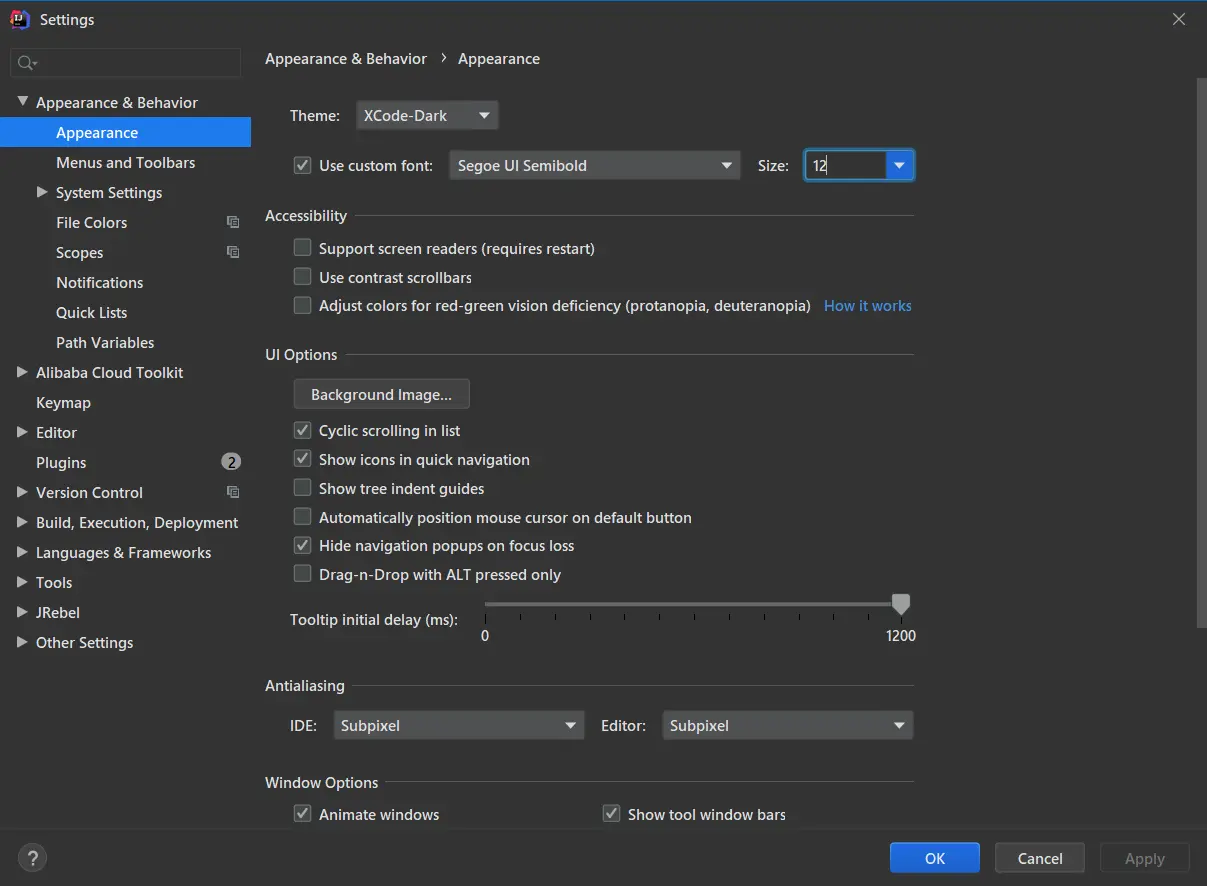Enable Support screen readers checkbox

pyautogui.click(x=302, y=247)
